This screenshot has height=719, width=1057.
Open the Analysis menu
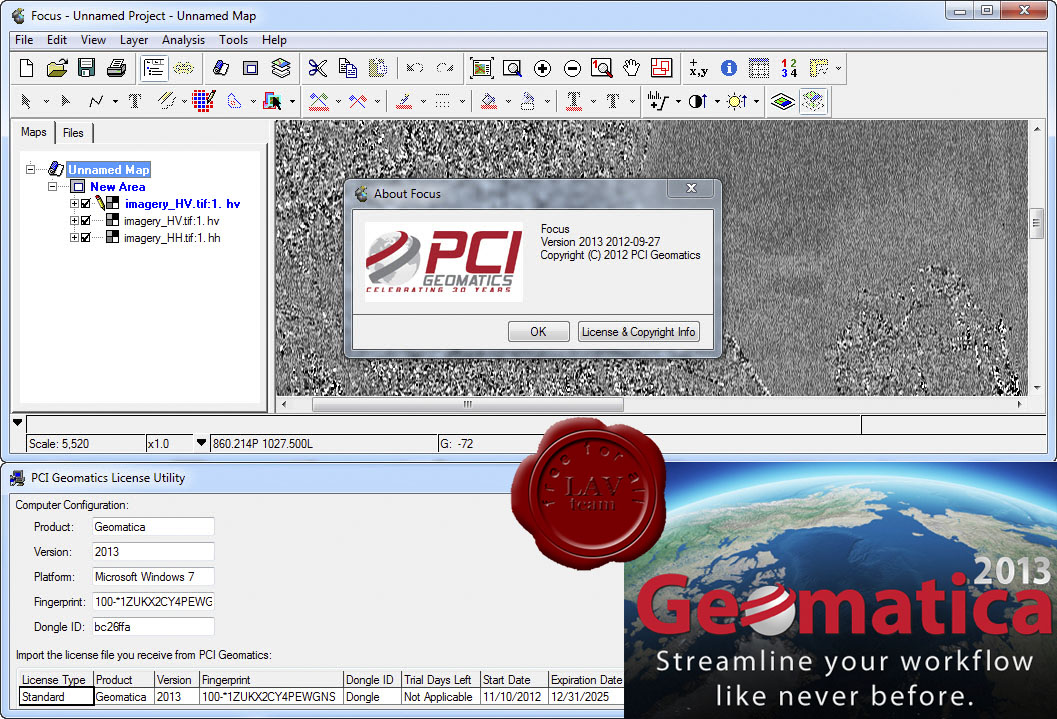point(183,40)
